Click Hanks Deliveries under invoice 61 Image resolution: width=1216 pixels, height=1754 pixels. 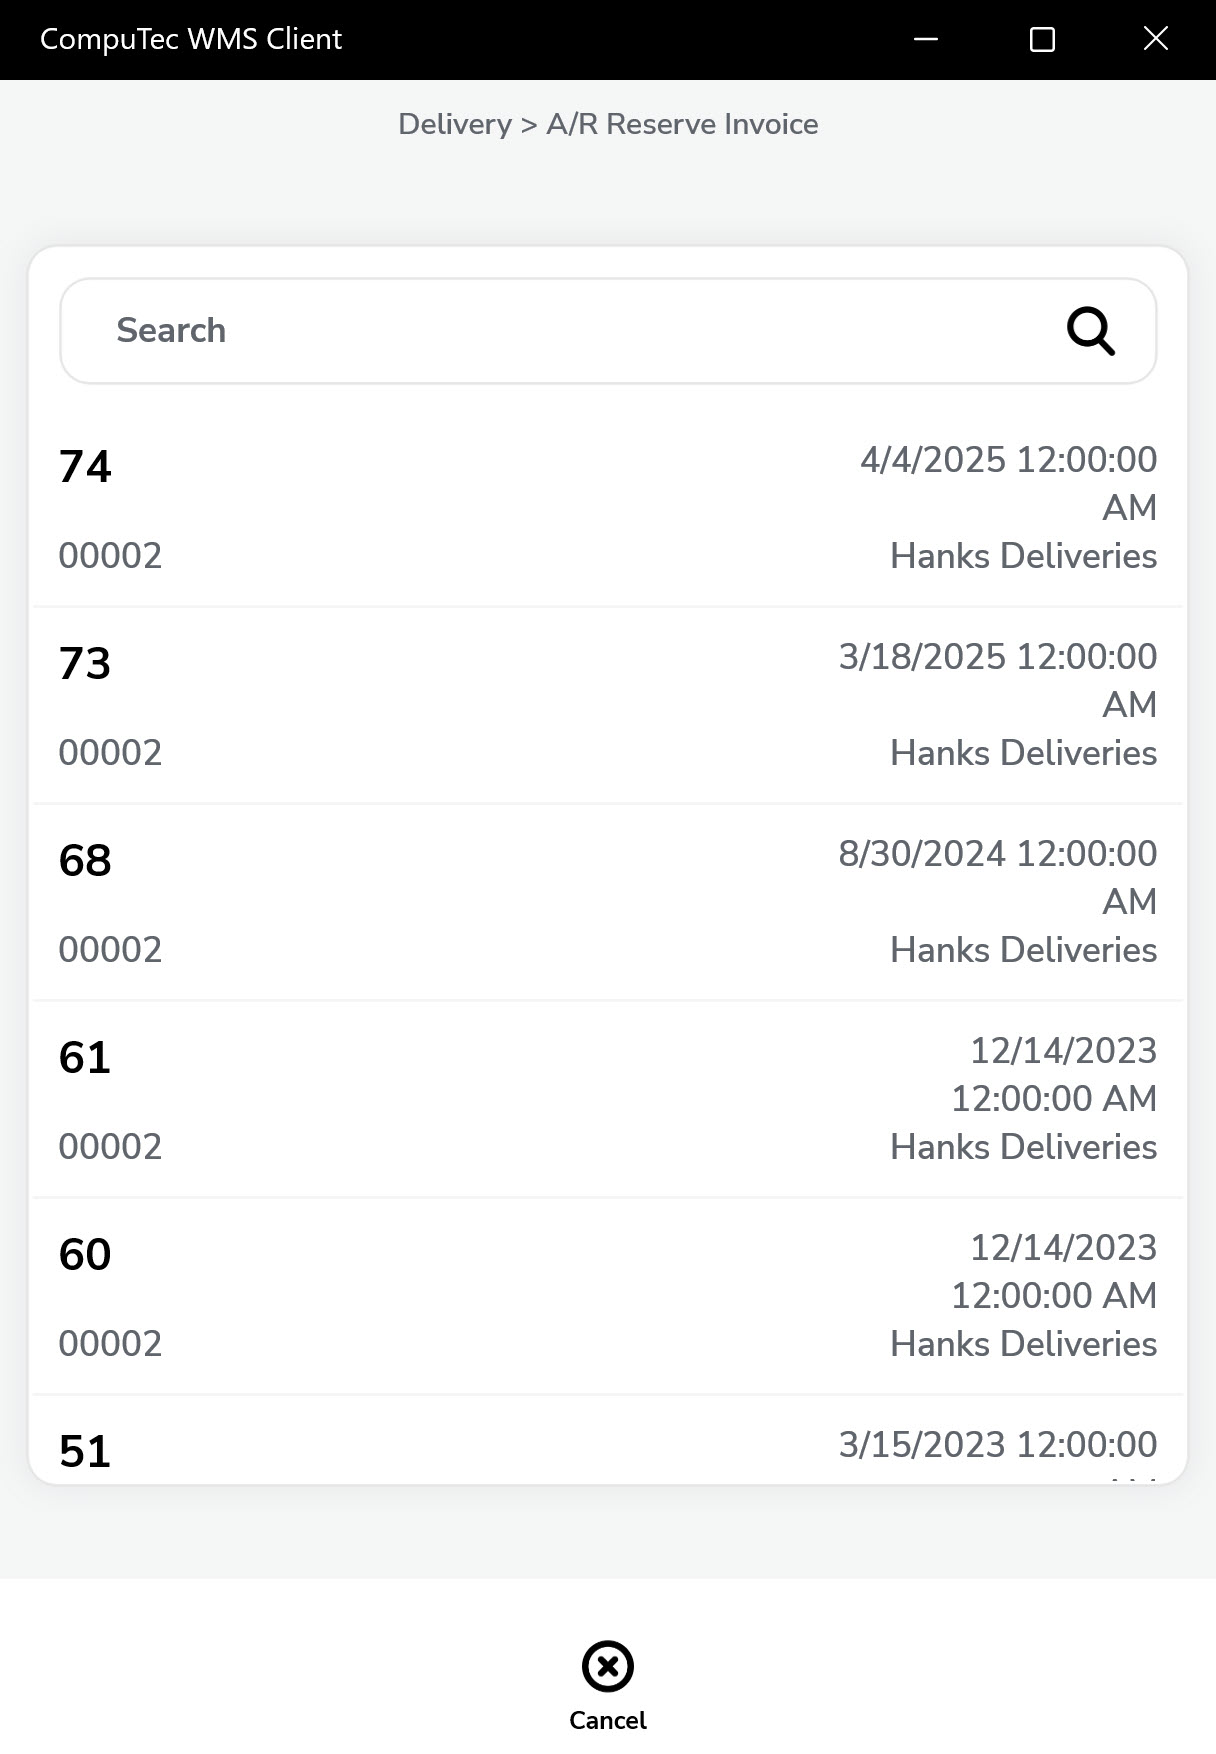tap(1023, 1147)
